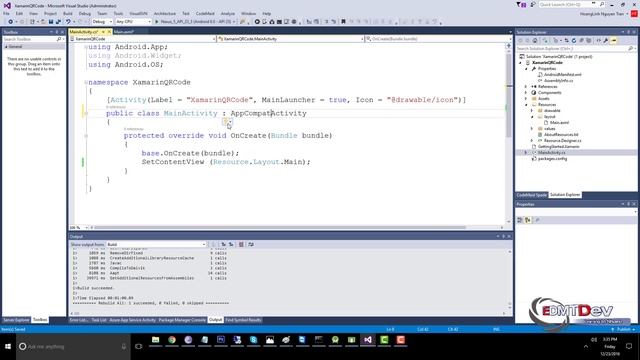
Task: Click the Toolbox search magnifier icon
Action: (59, 39)
